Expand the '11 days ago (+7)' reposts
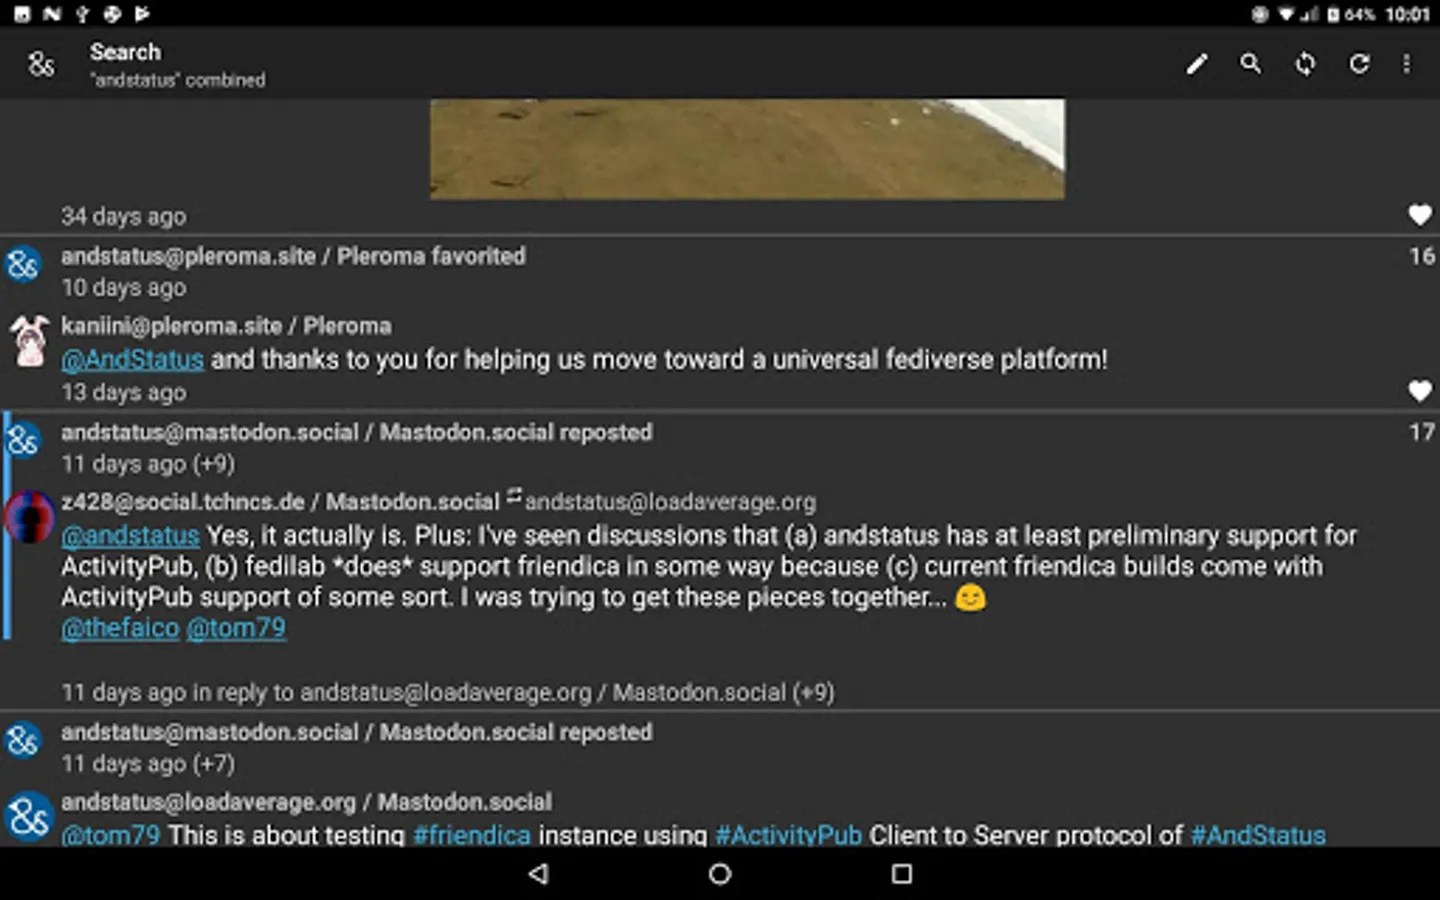 coord(148,764)
